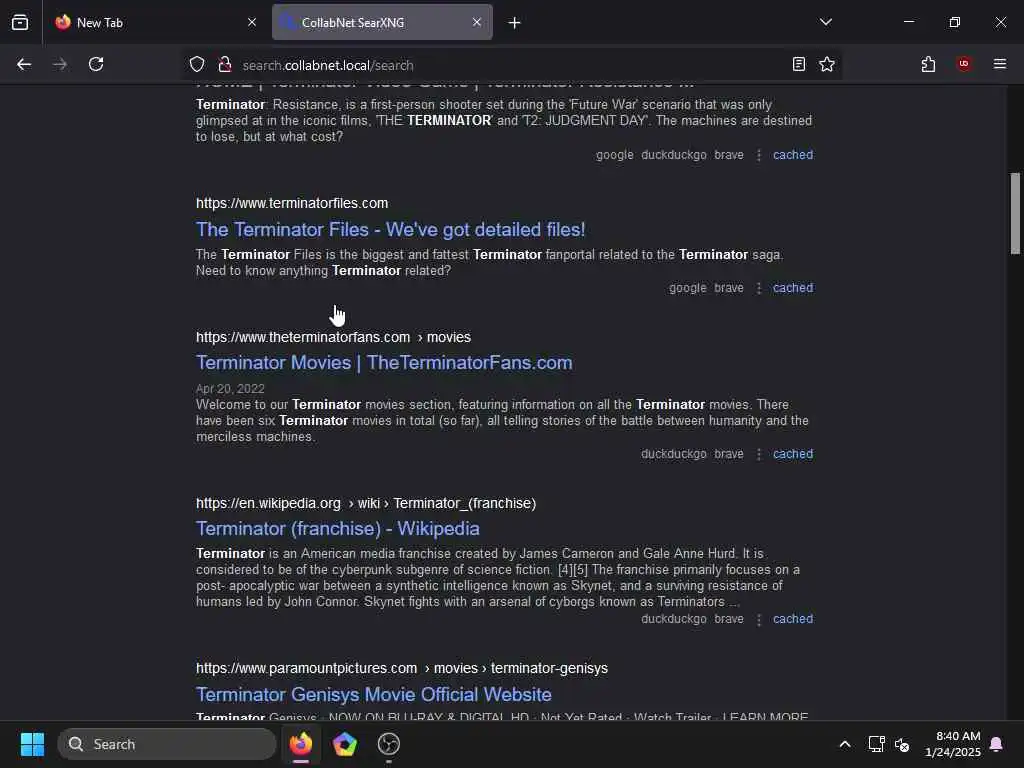This screenshot has height=768, width=1024.
Task: Open network status tray icon
Action: tap(876, 744)
